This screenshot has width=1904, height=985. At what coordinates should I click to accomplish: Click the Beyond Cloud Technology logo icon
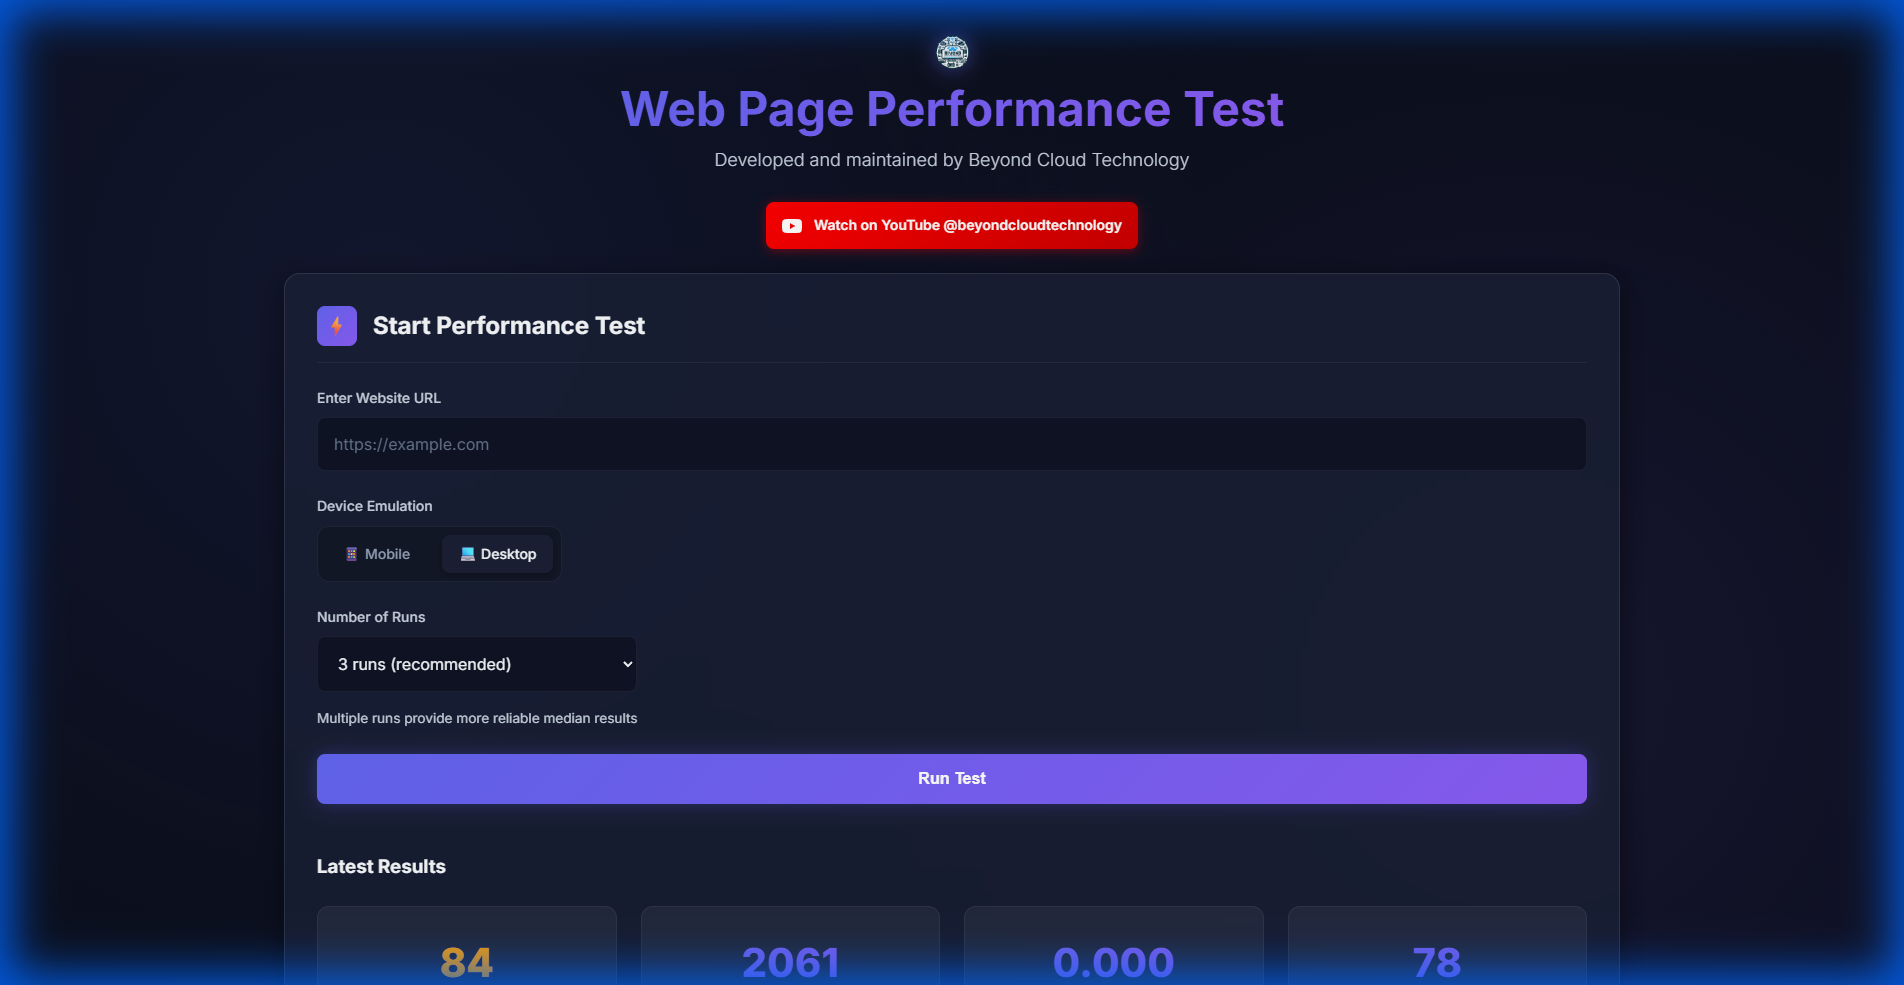tap(951, 52)
